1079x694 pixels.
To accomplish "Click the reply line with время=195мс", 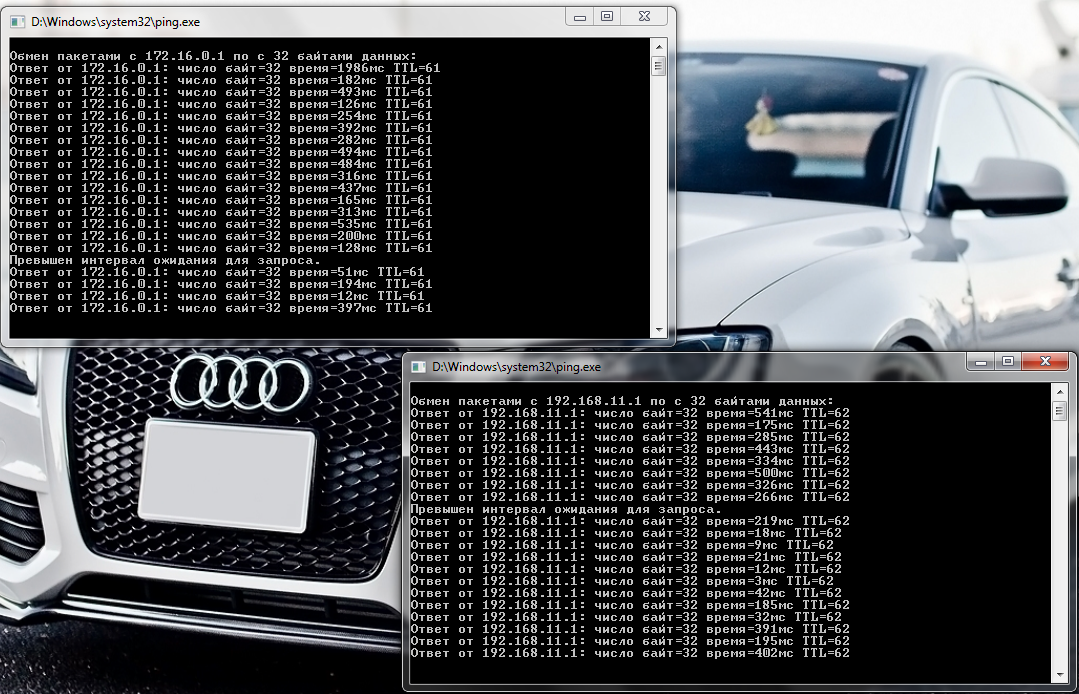I will tap(630, 641).
